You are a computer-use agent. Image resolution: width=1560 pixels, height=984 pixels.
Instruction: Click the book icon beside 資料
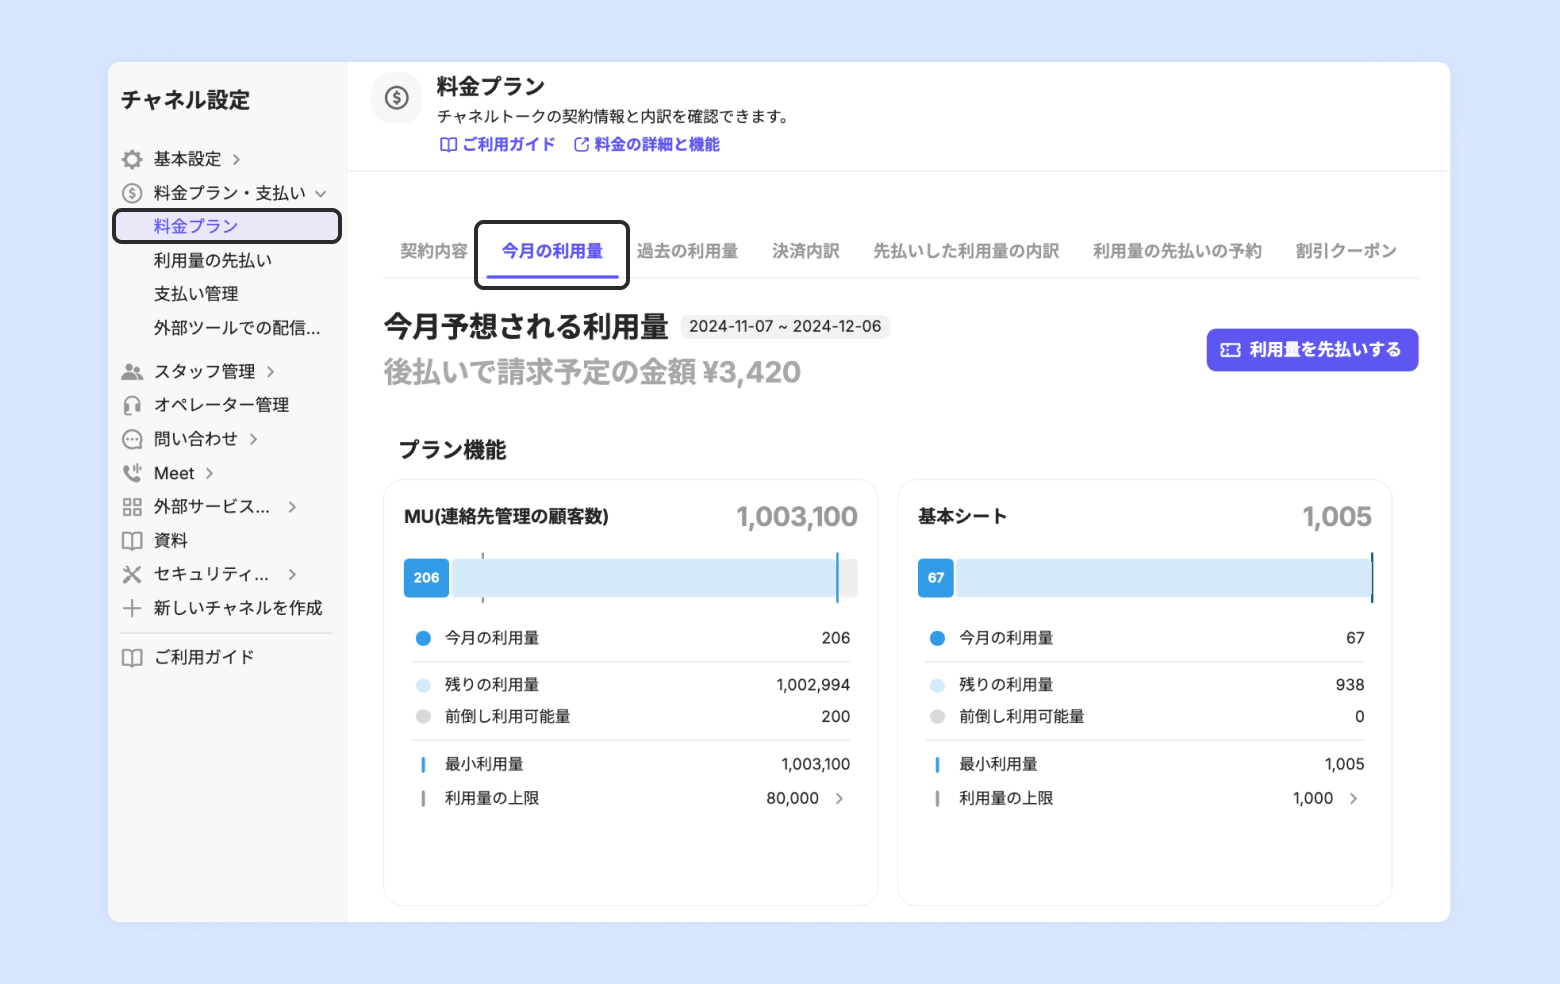(x=132, y=541)
